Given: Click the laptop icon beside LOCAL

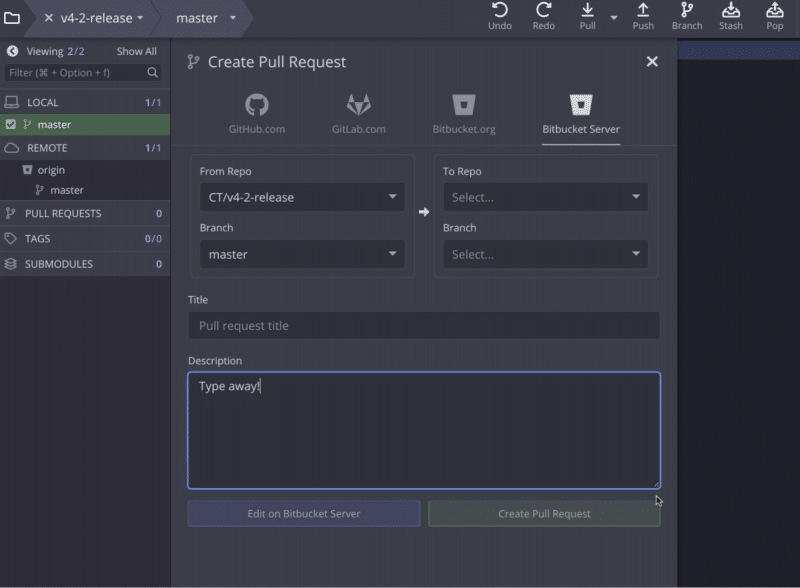Looking at the screenshot, I should pyautogui.click(x=11, y=102).
